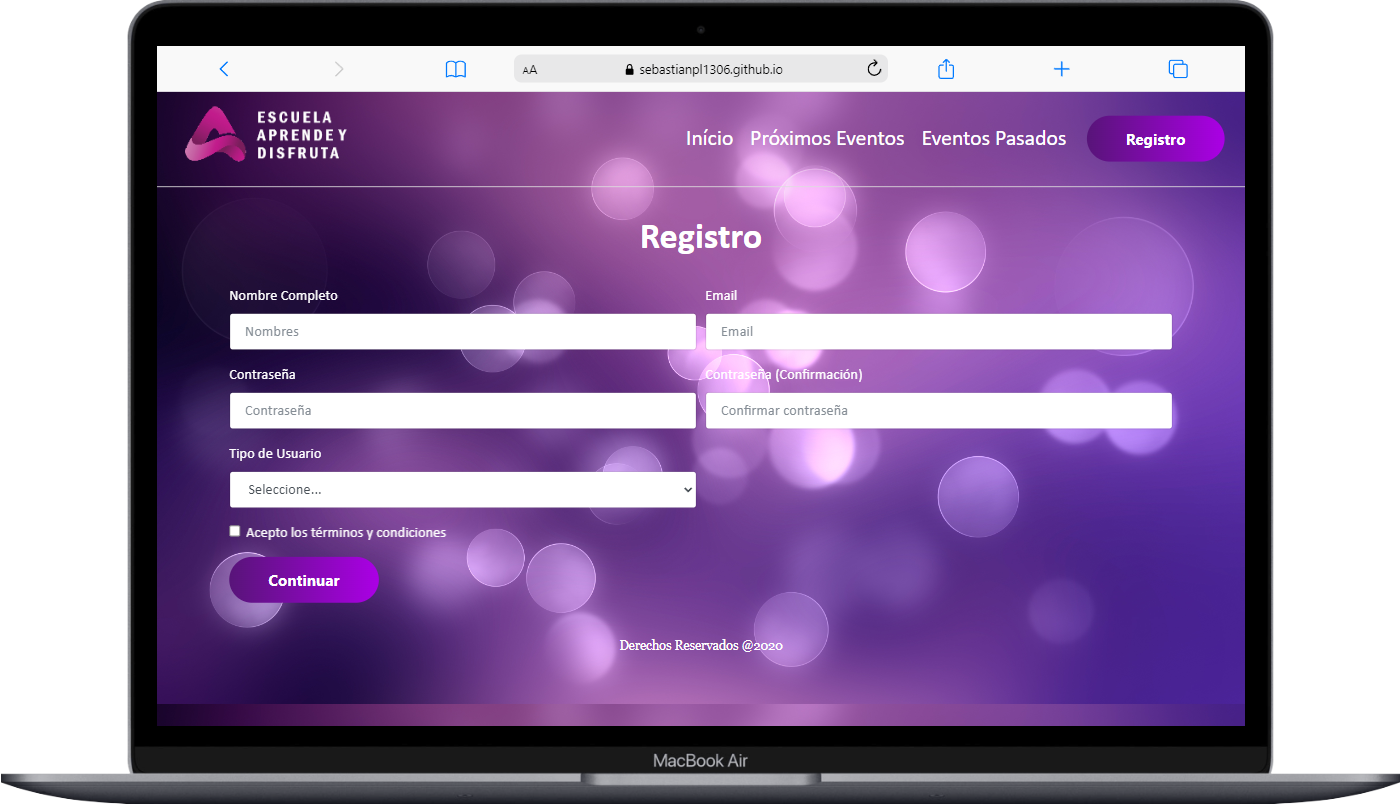Show the tab overview icon
The height and width of the screenshot is (804, 1400).
[1178, 69]
